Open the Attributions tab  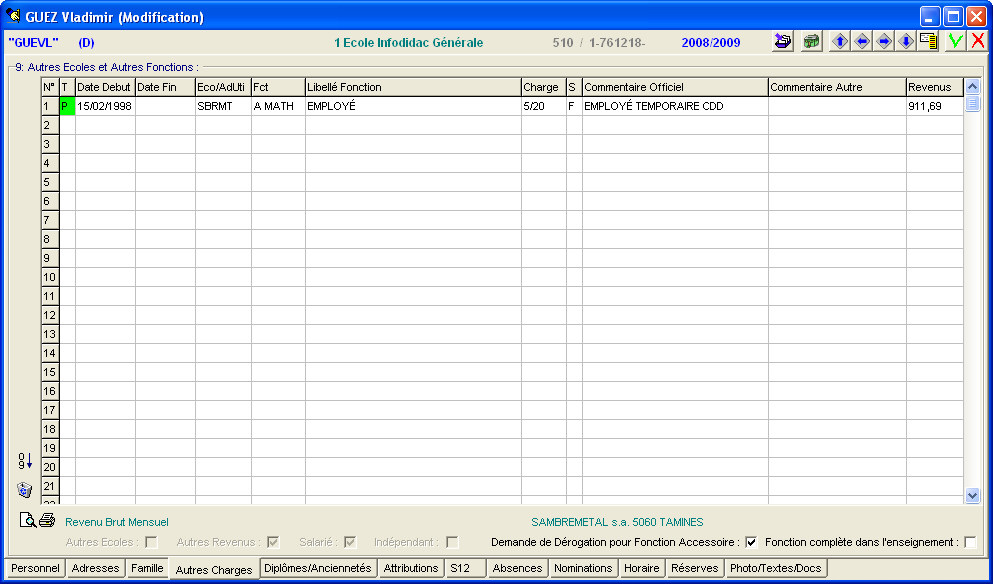410,568
